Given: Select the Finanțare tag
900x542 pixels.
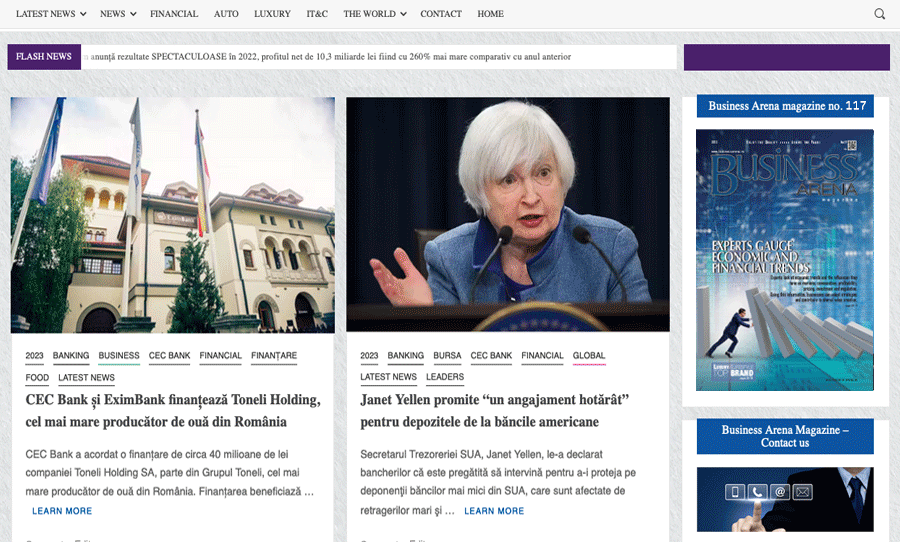Looking at the screenshot, I should coord(274,356).
